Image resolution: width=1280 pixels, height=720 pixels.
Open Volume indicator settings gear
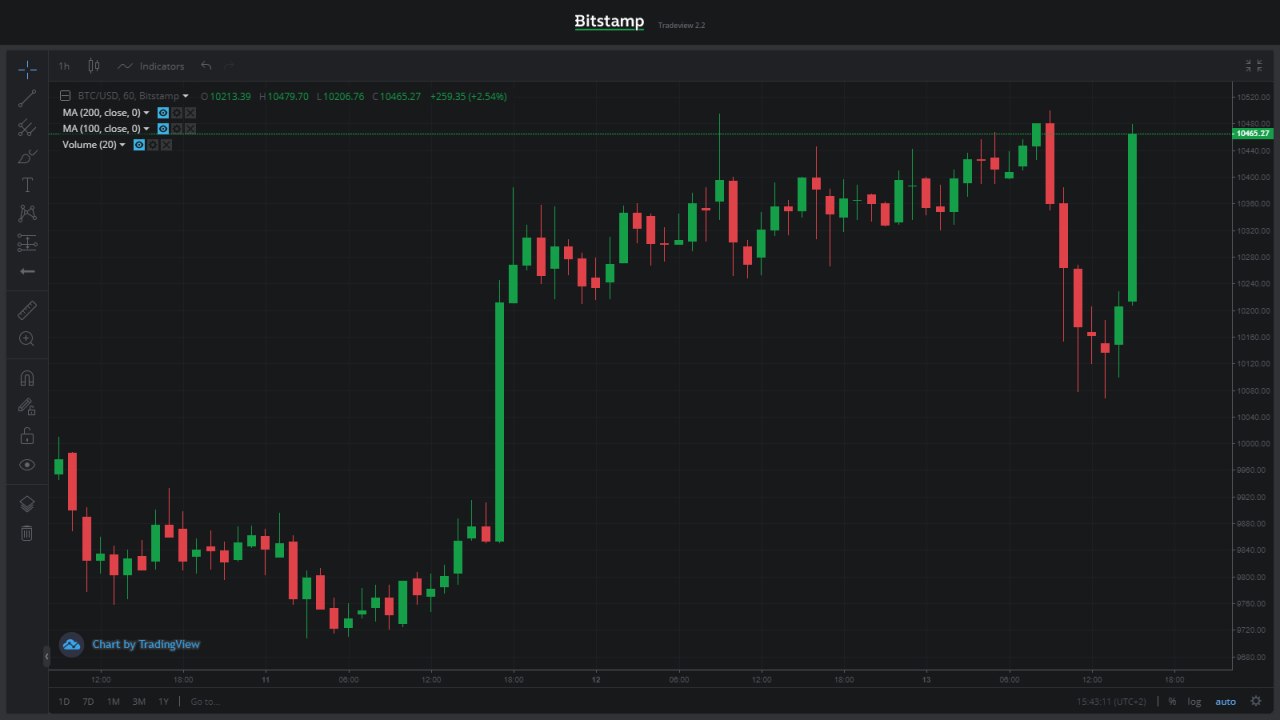153,145
